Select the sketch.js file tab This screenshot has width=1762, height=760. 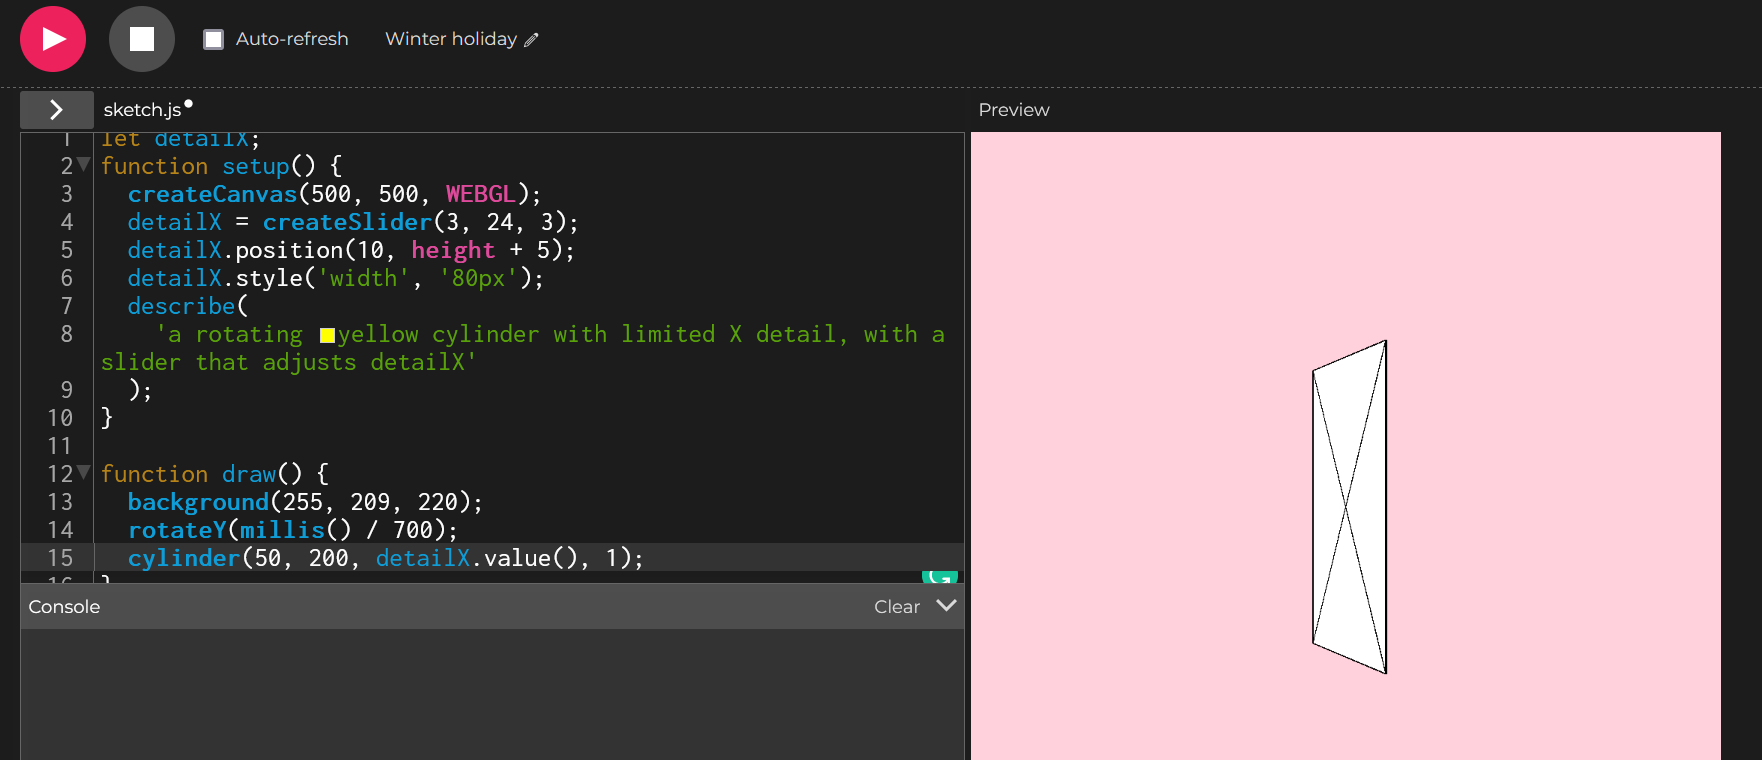(142, 110)
